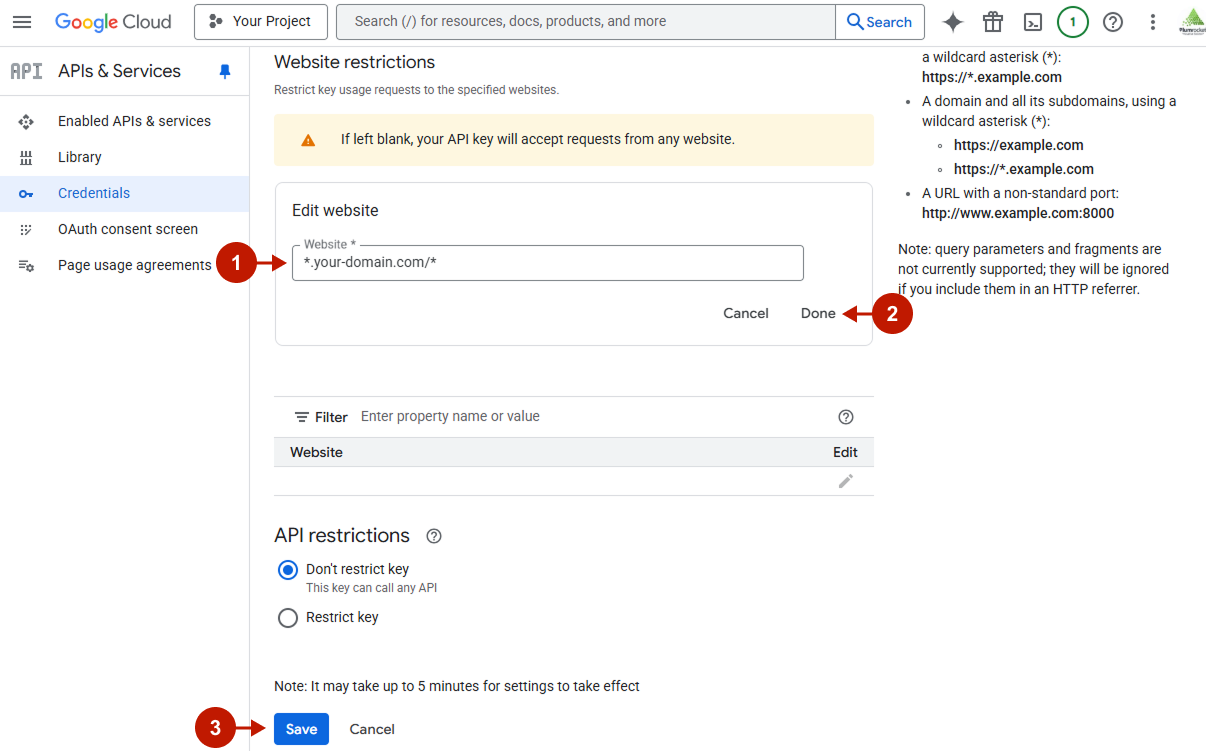Image resolution: width=1206 pixels, height=751 pixels.
Task: Save the API key restriction settings
Action: coord(301,729)
